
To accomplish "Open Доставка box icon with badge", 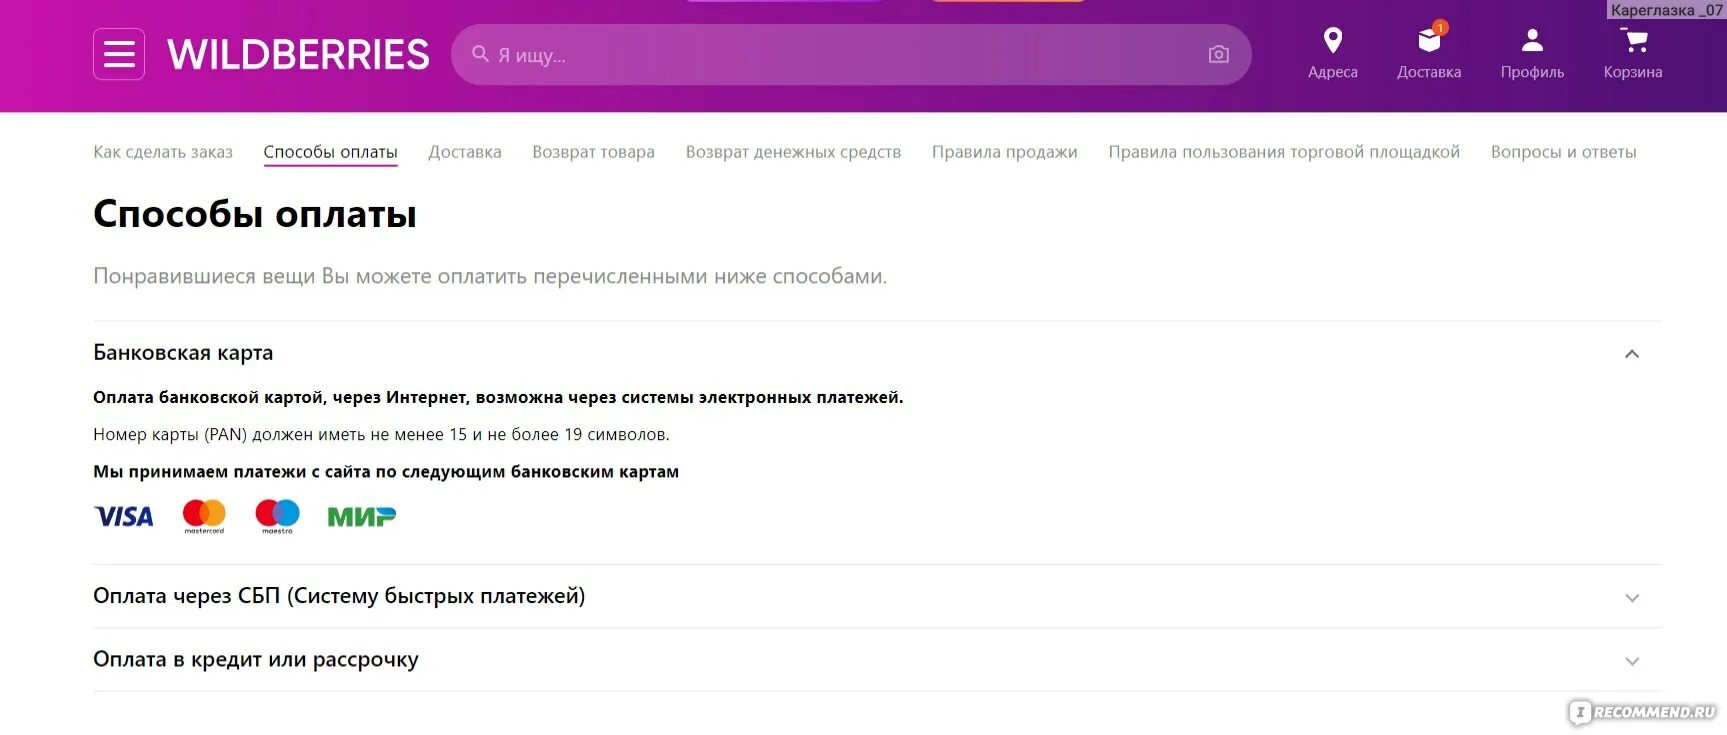I will [1430, 40].
